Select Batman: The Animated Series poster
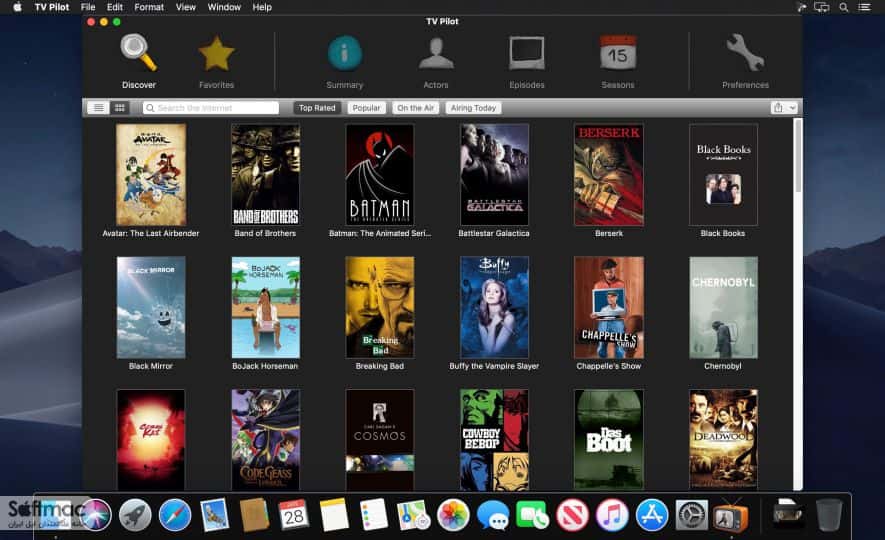885x540 pixels. pyautogui.click(x=379, y=174)
